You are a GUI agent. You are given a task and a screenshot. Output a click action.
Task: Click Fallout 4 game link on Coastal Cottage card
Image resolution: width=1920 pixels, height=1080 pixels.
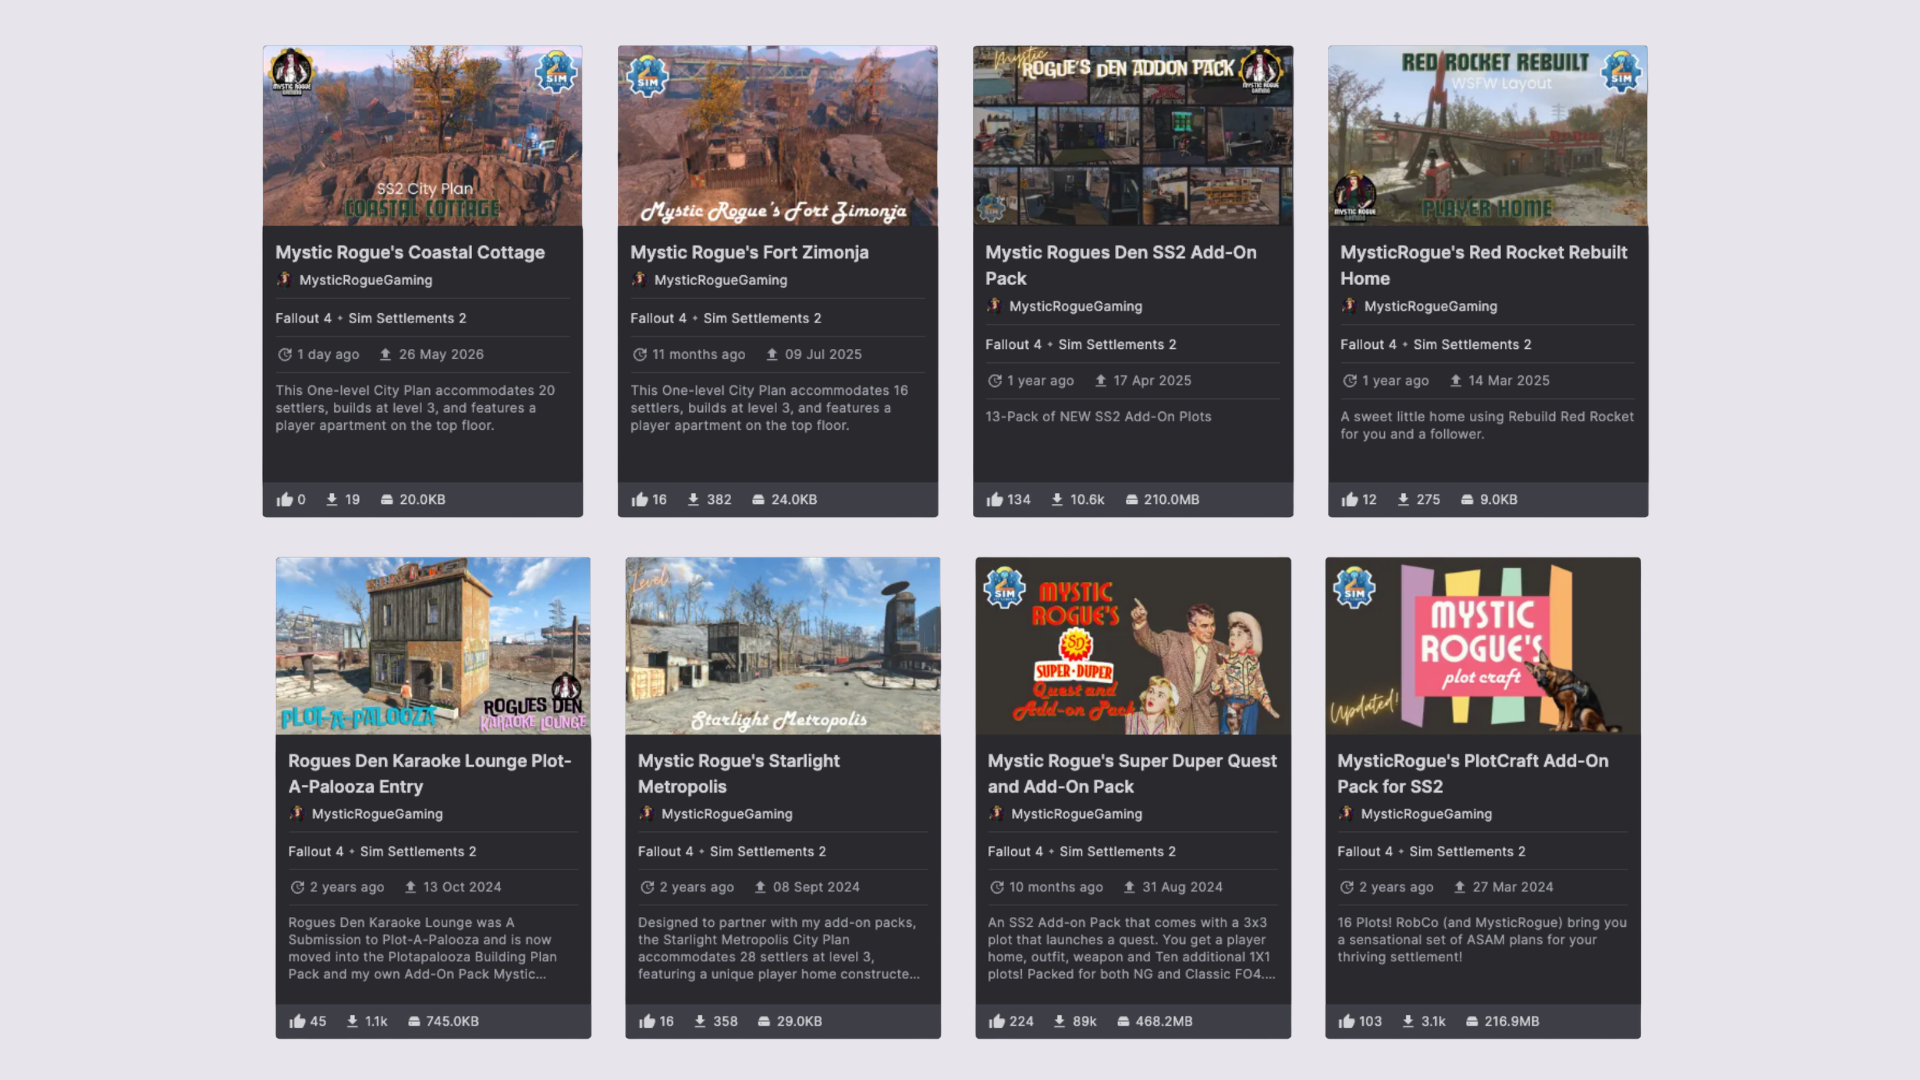pos(303,318)
